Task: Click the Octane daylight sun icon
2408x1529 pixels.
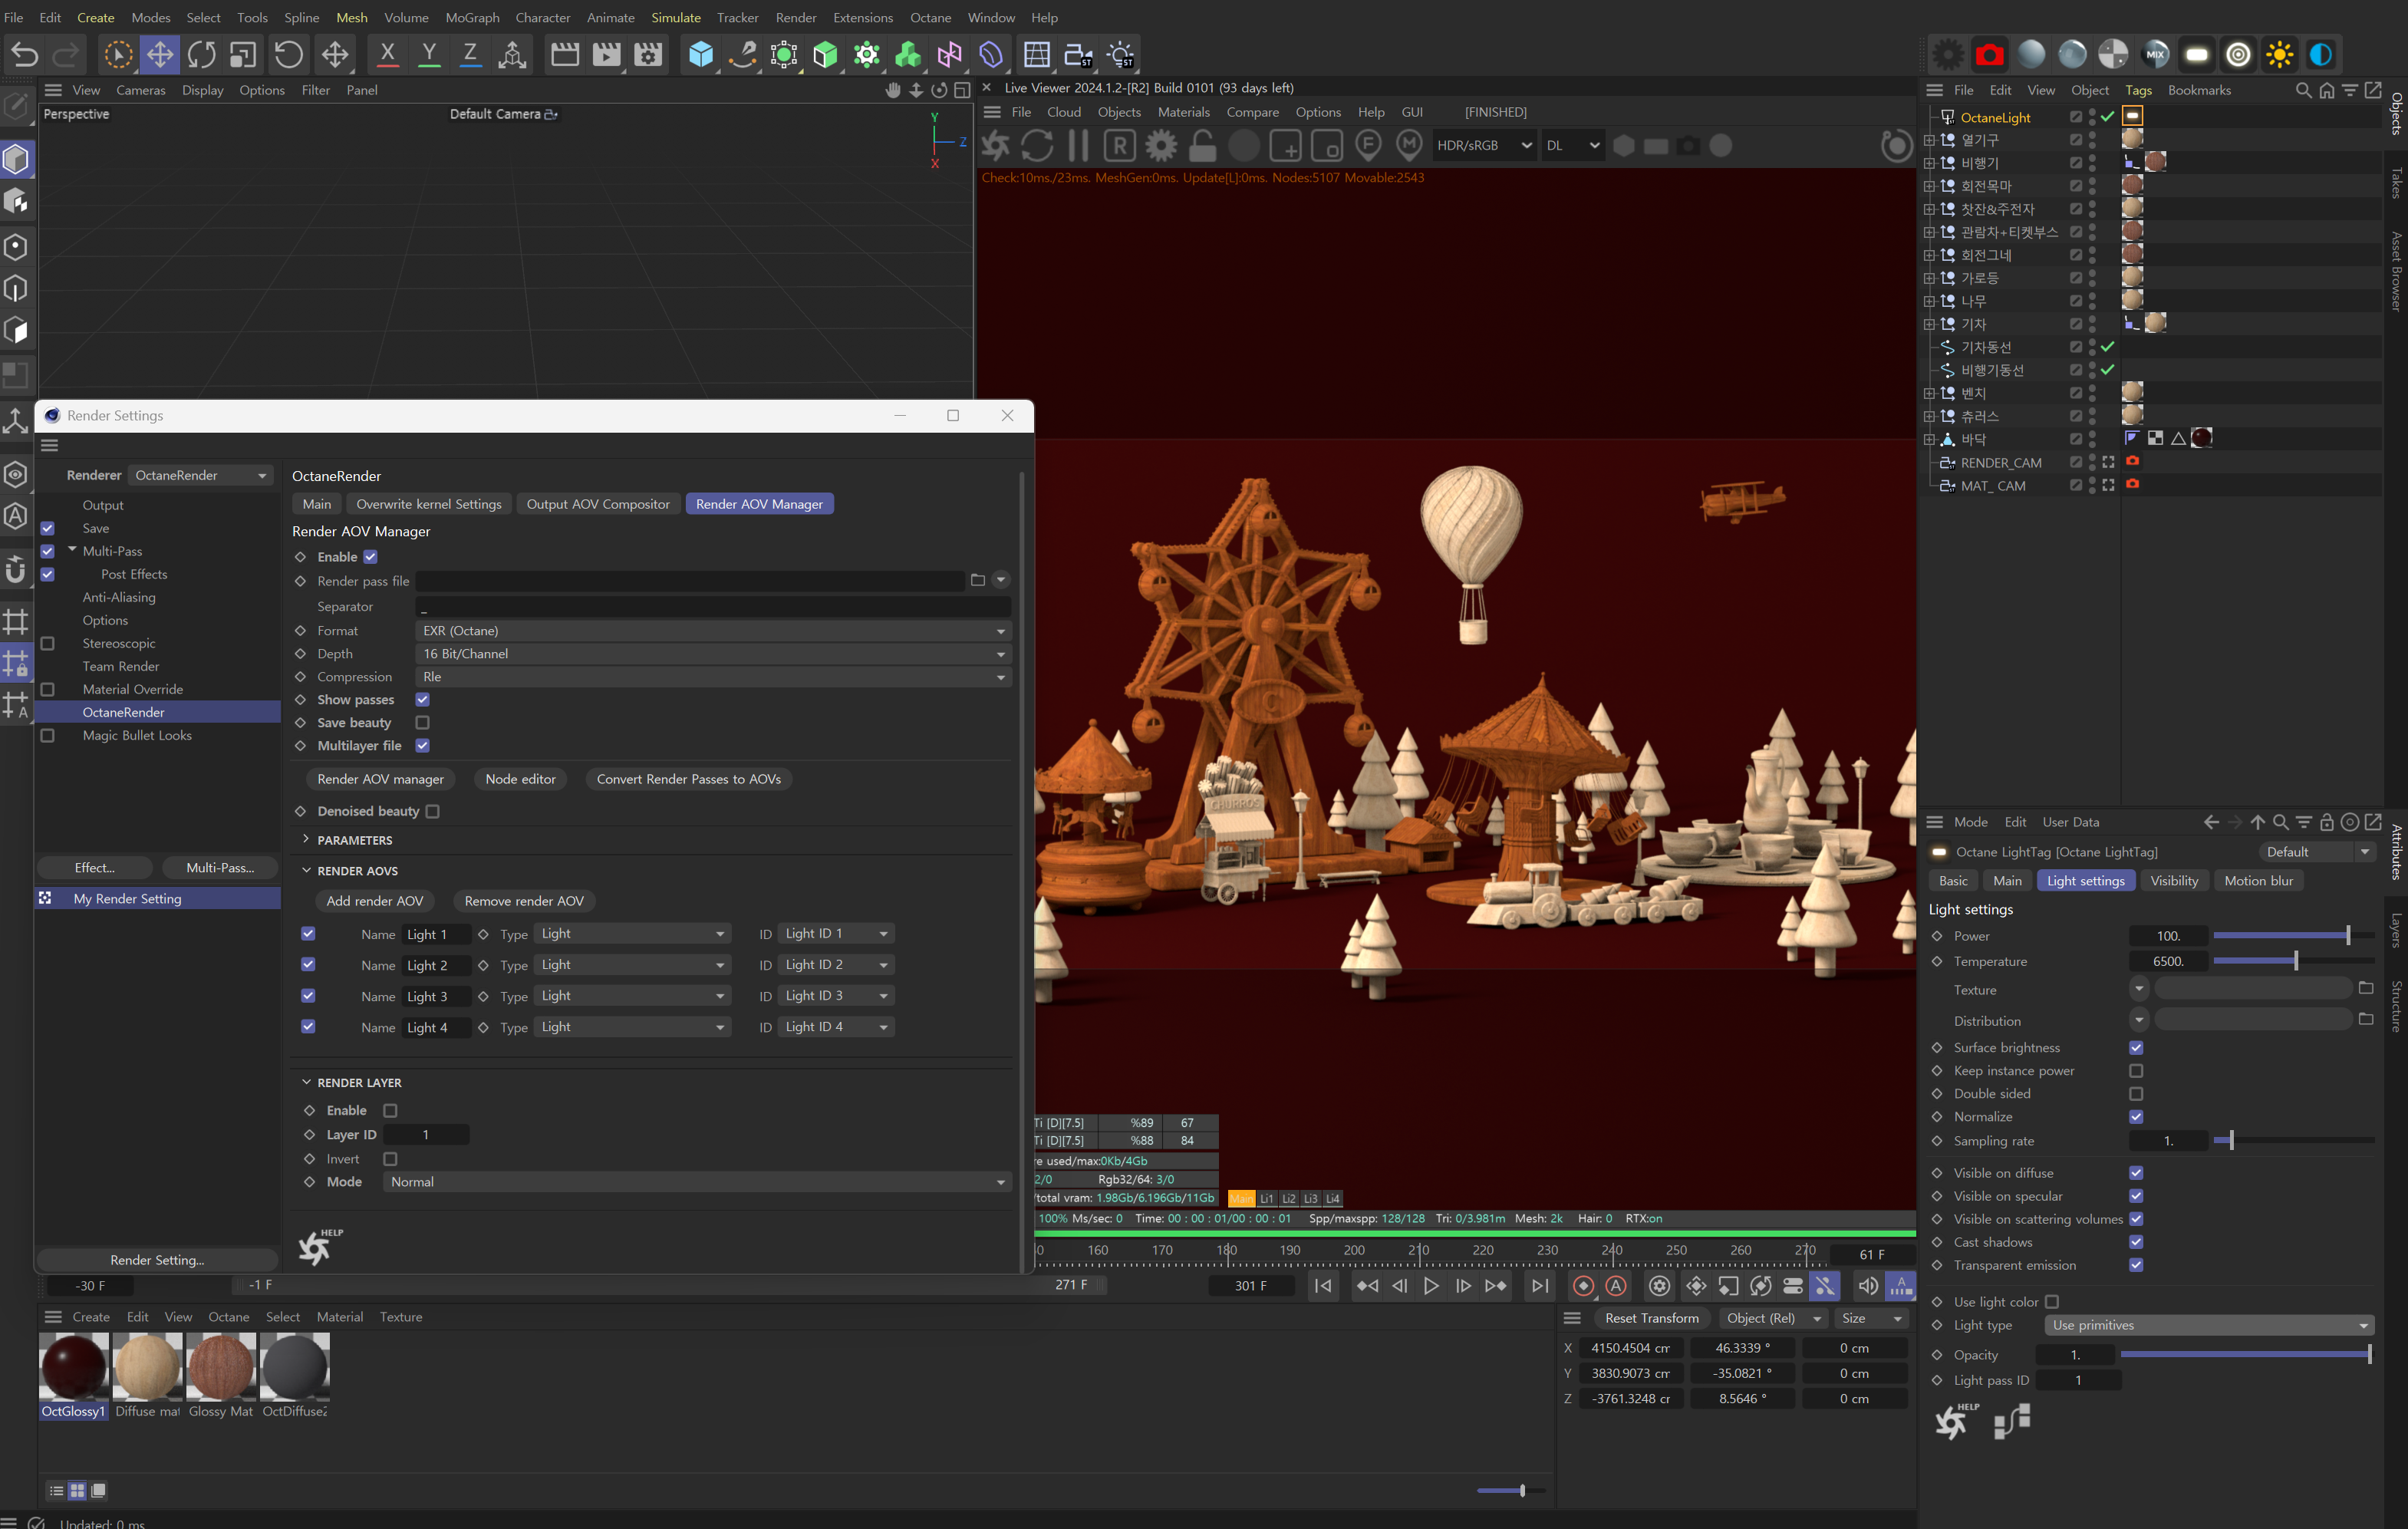Action: click(x=2279, y=55)
